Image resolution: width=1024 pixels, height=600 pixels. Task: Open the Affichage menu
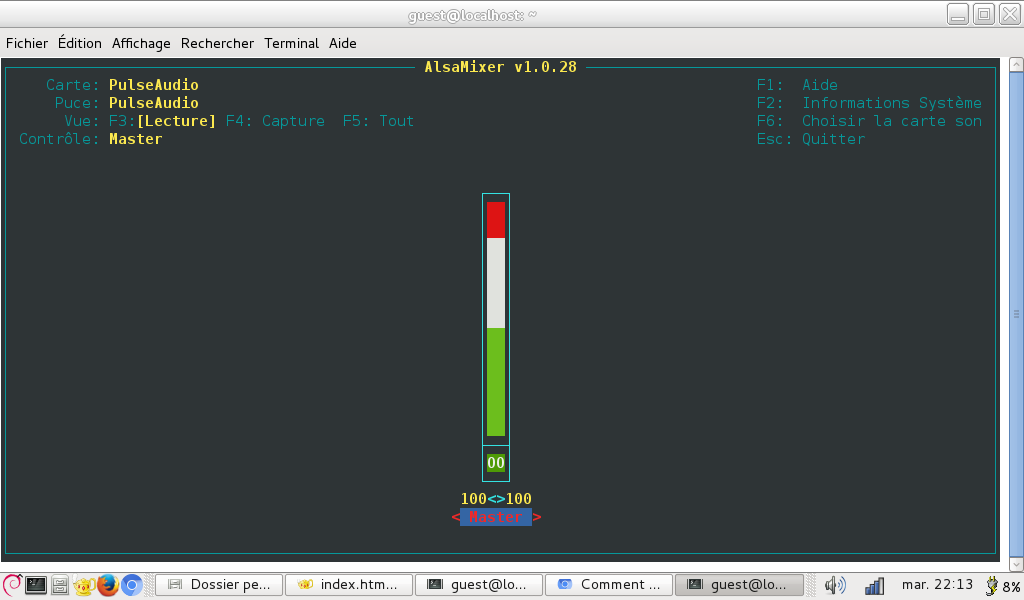[x=141, y=43]
